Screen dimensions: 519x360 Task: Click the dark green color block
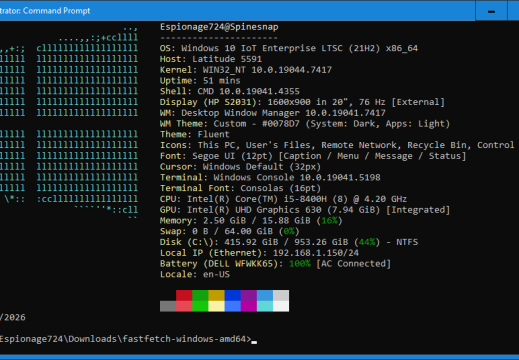(x=200, y=295)
